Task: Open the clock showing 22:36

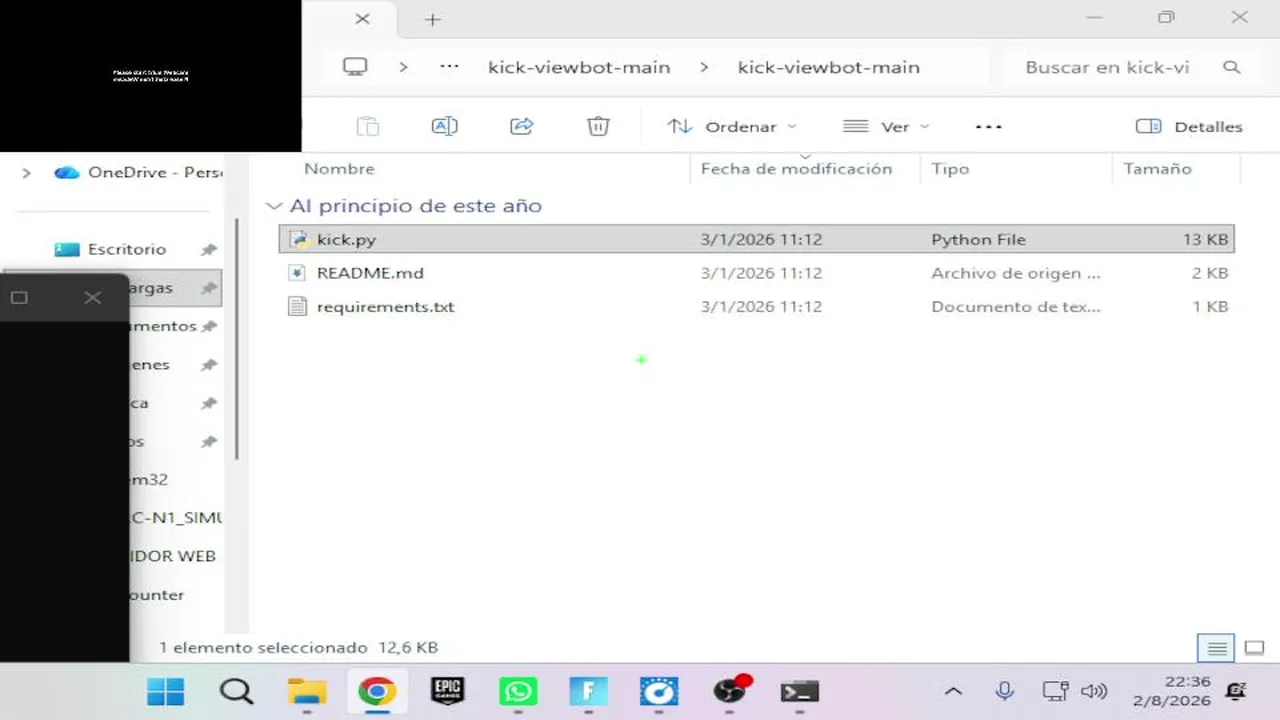Action: tap(1172, 691)
